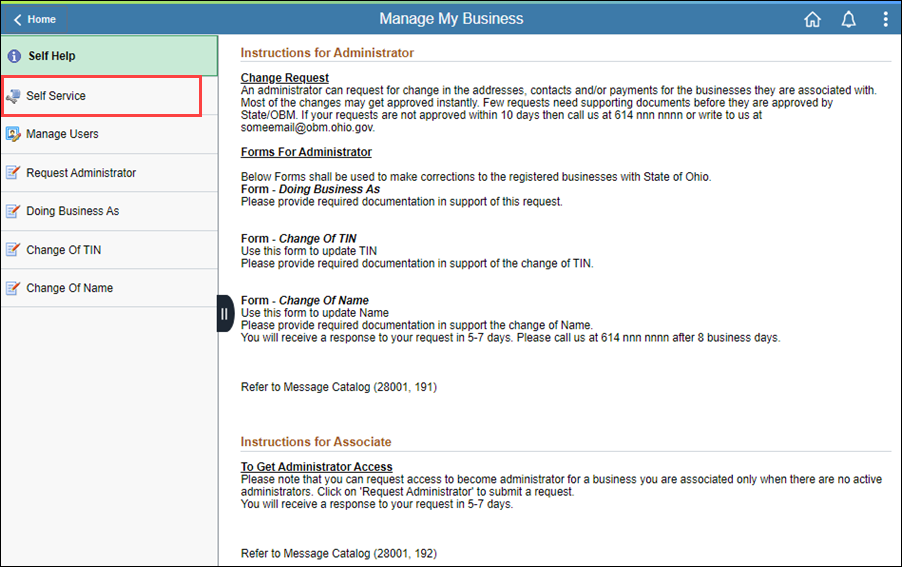Open the Self Service menu item
Screen dimensions: 902x567
click(56, 96)
